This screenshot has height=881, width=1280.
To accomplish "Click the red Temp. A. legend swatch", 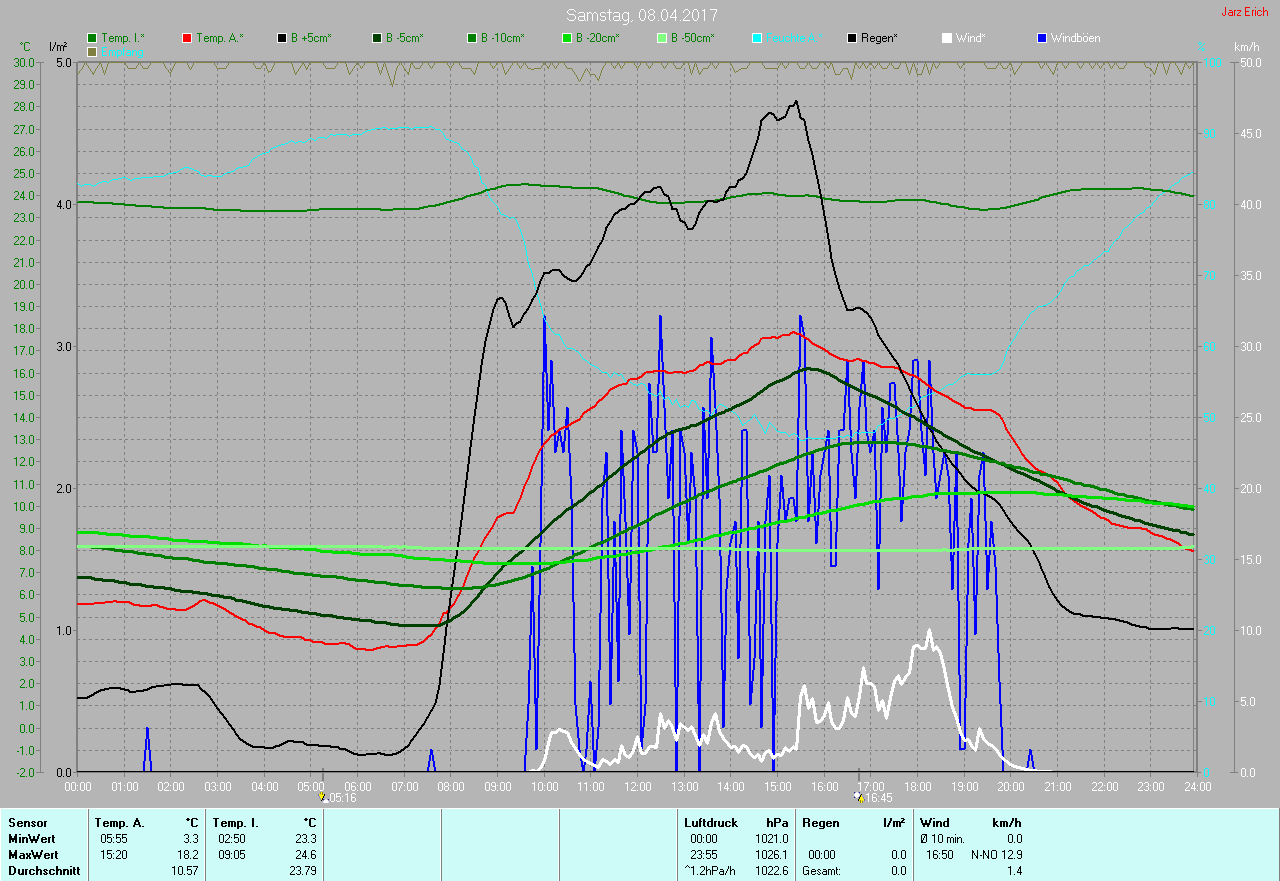I will tap(187, 38).
